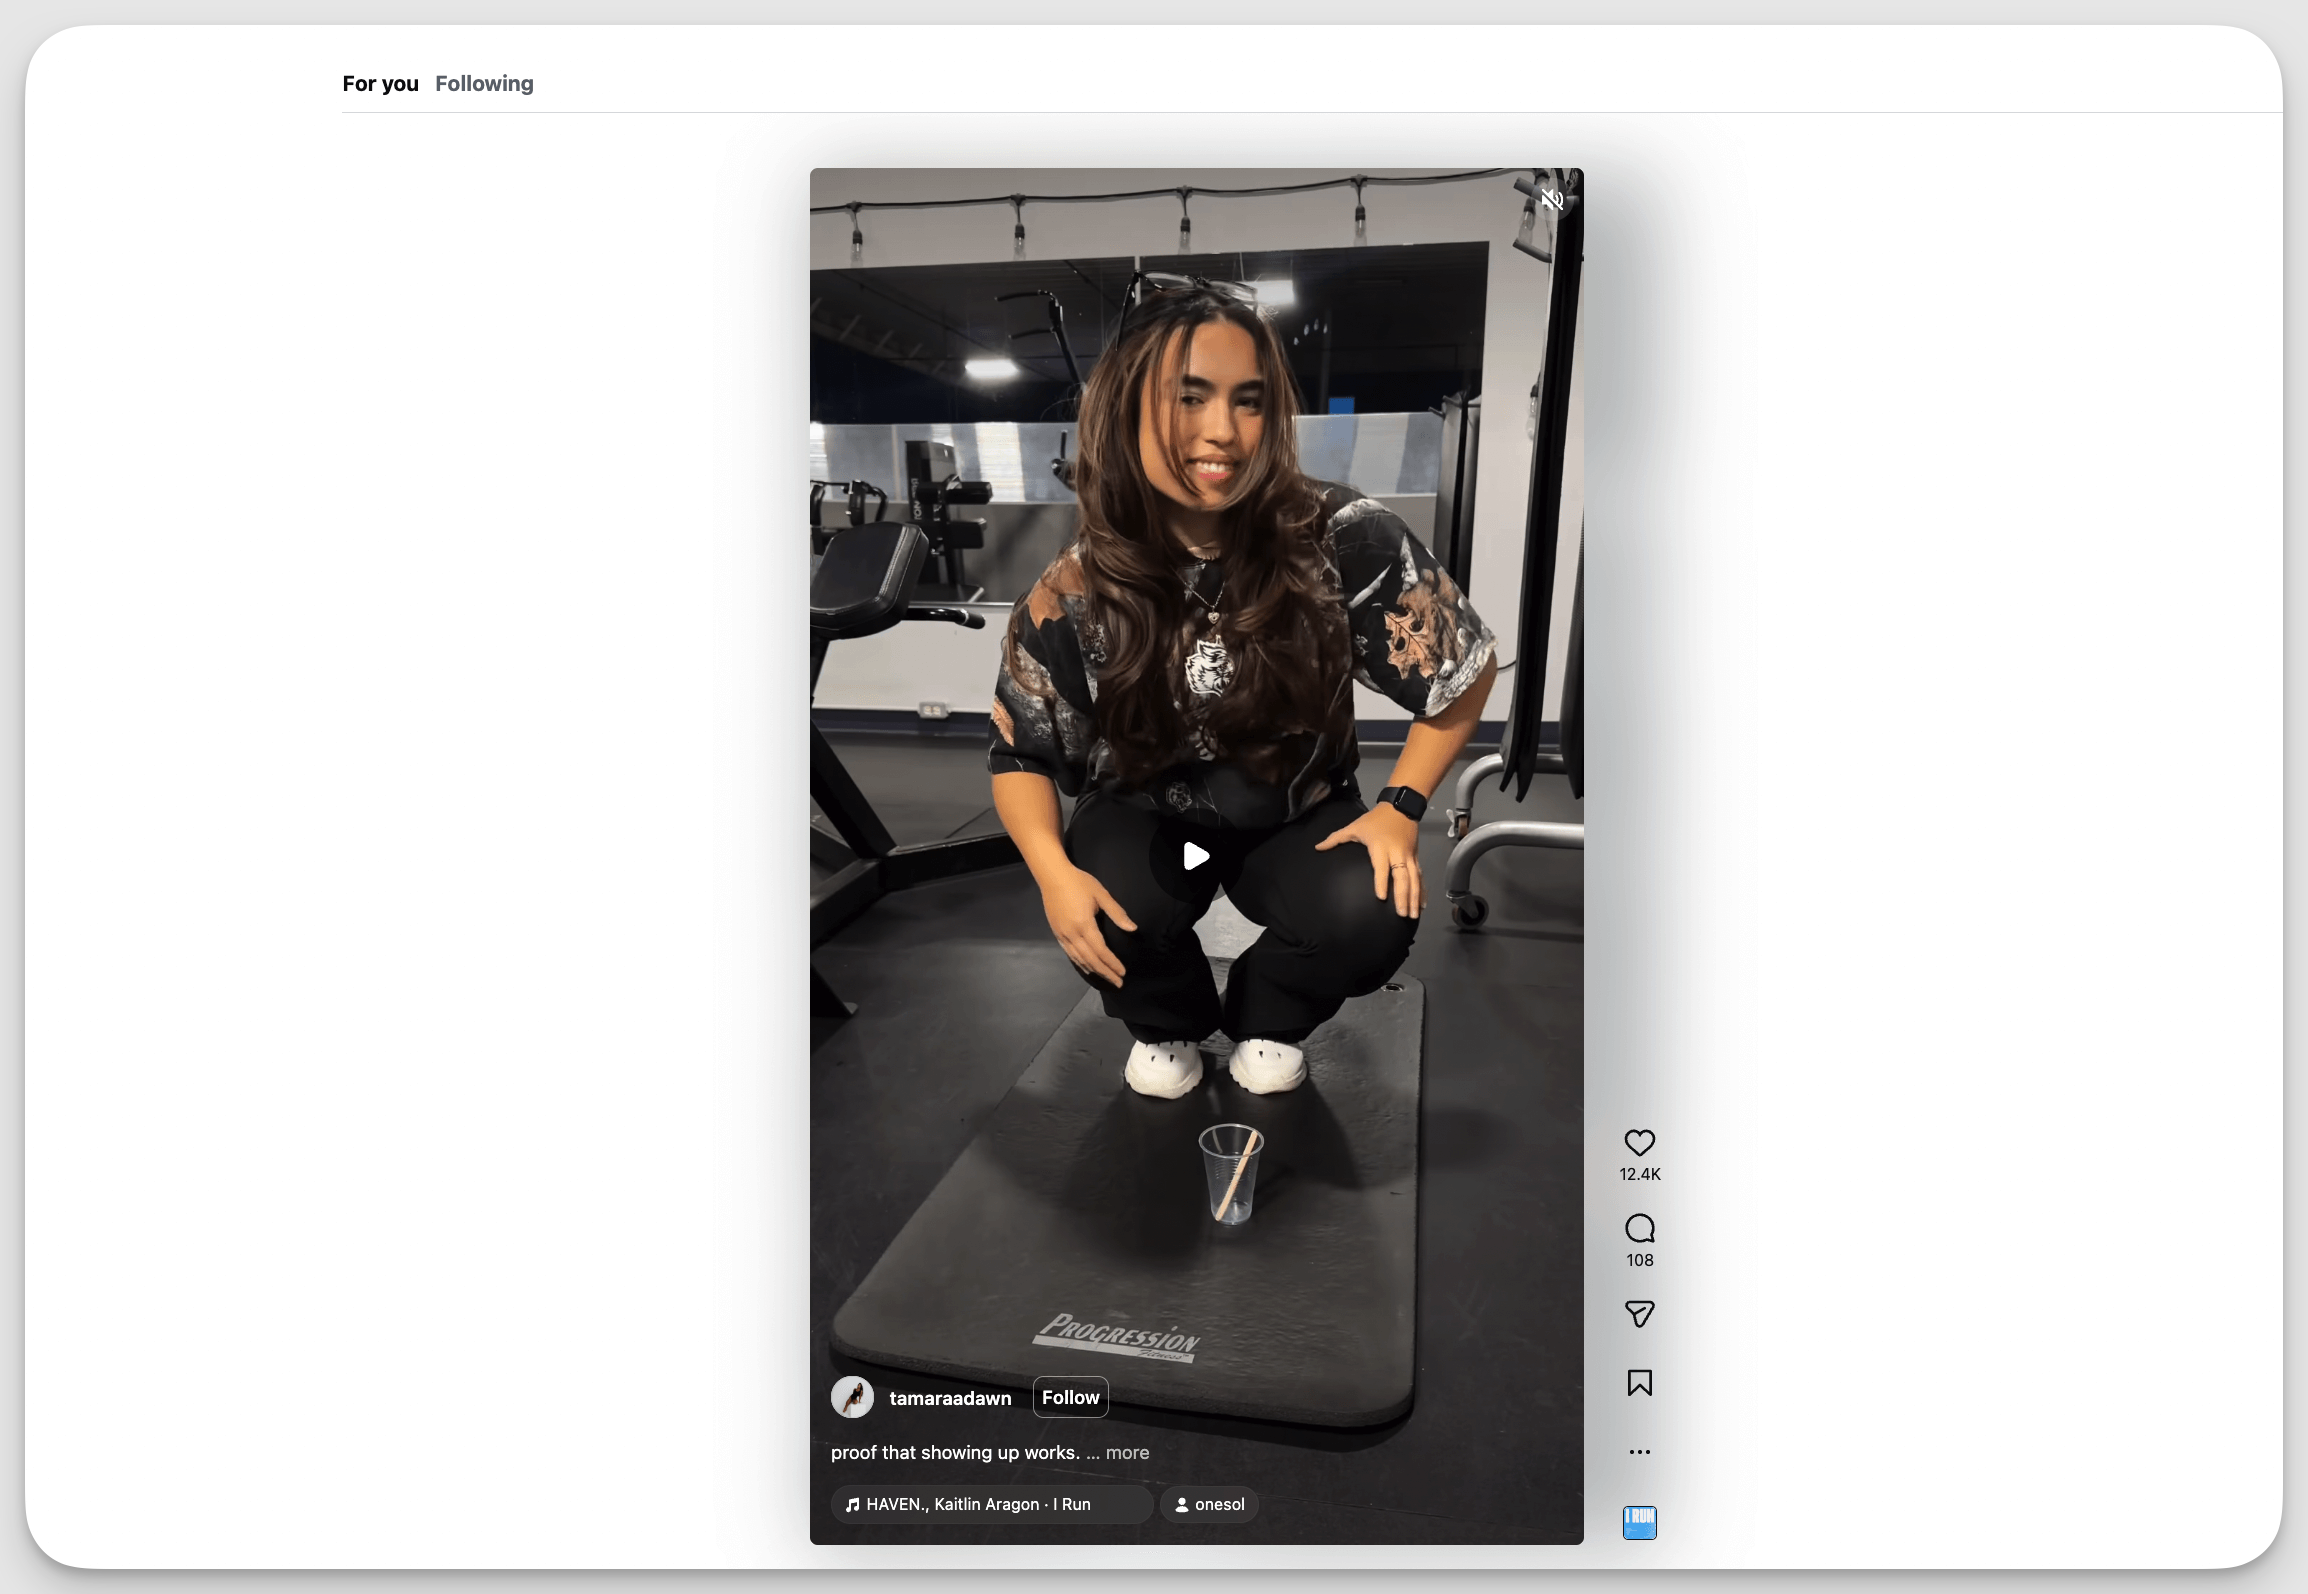Open more options via the three dots icon

click(1639, 1452)
